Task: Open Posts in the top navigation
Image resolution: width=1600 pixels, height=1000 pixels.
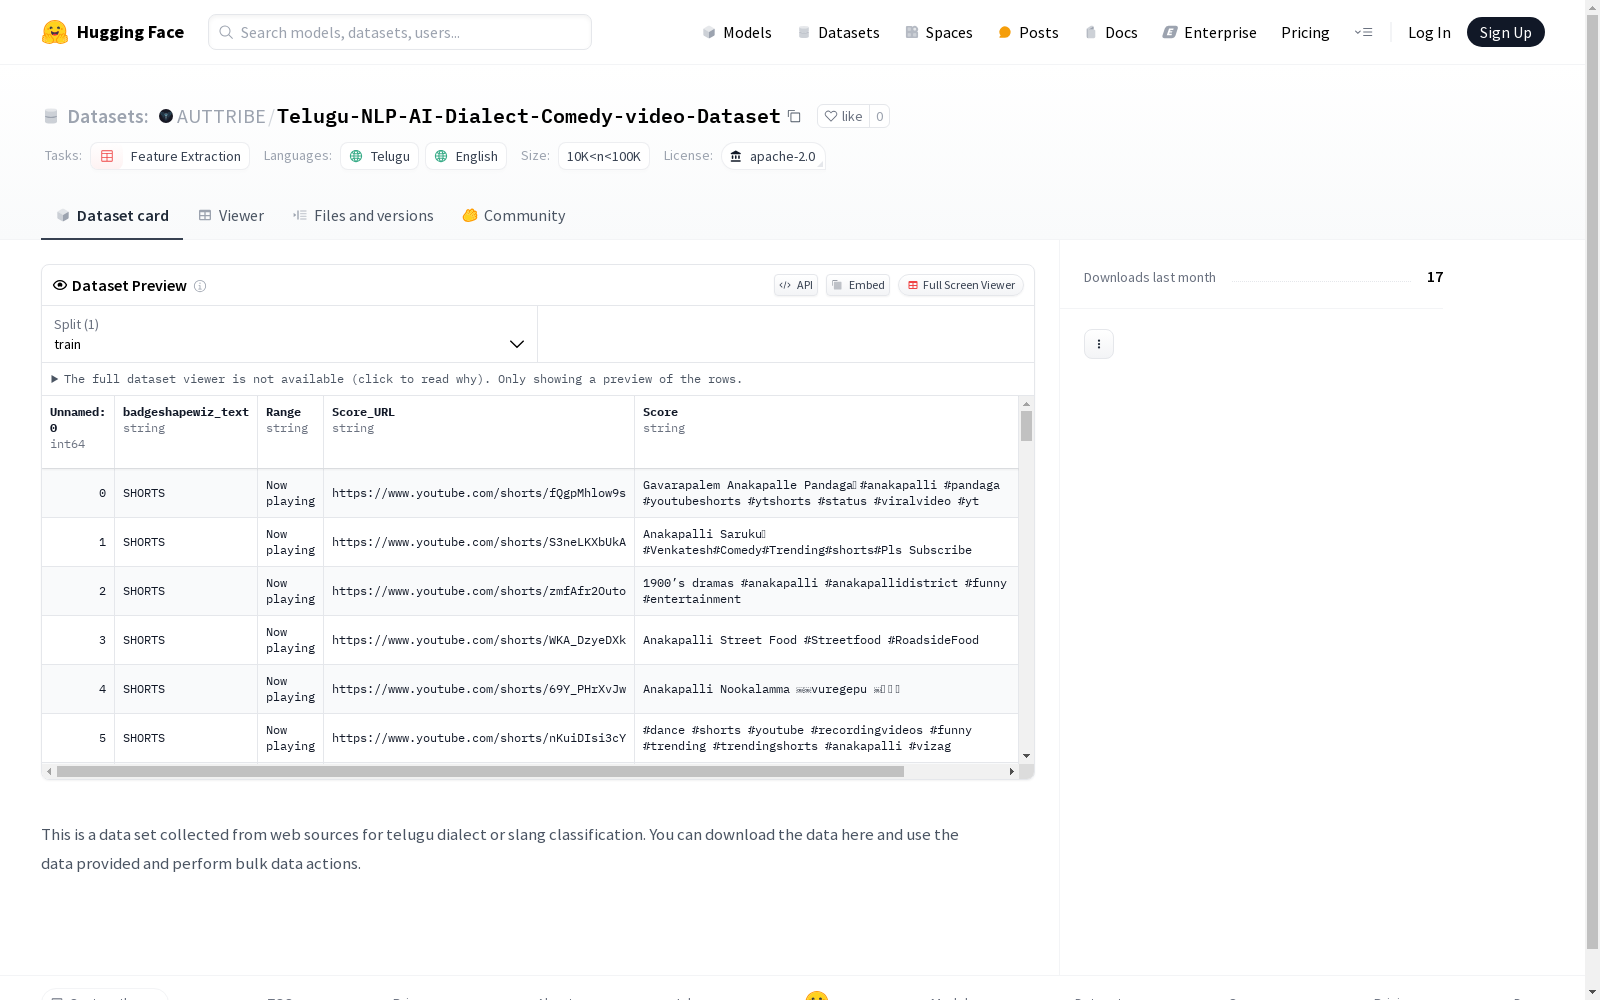Action: point(1028,32)
